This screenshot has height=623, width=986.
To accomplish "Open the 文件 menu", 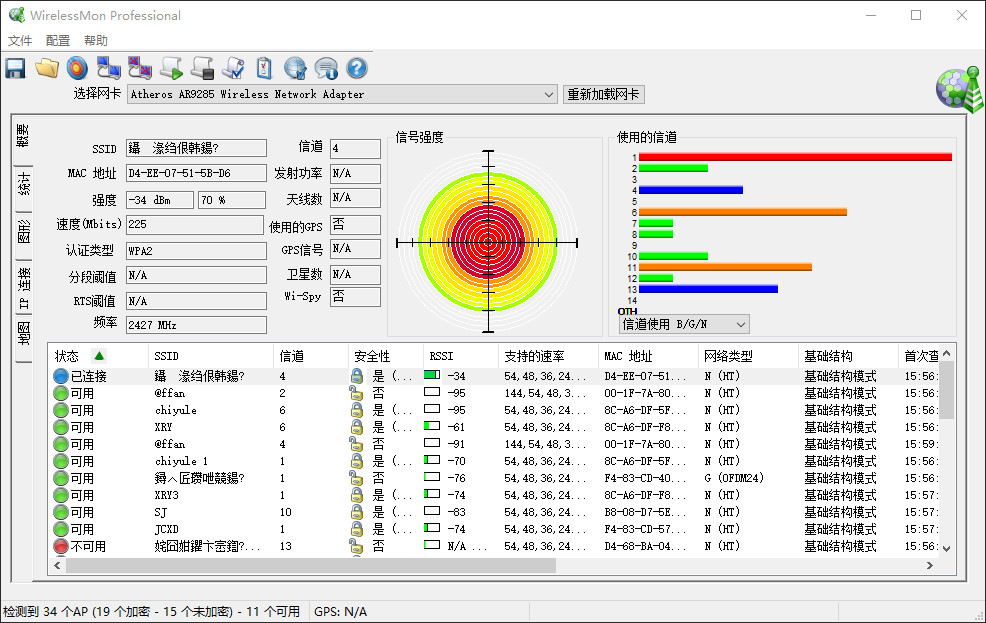I will tap(20, 41).
